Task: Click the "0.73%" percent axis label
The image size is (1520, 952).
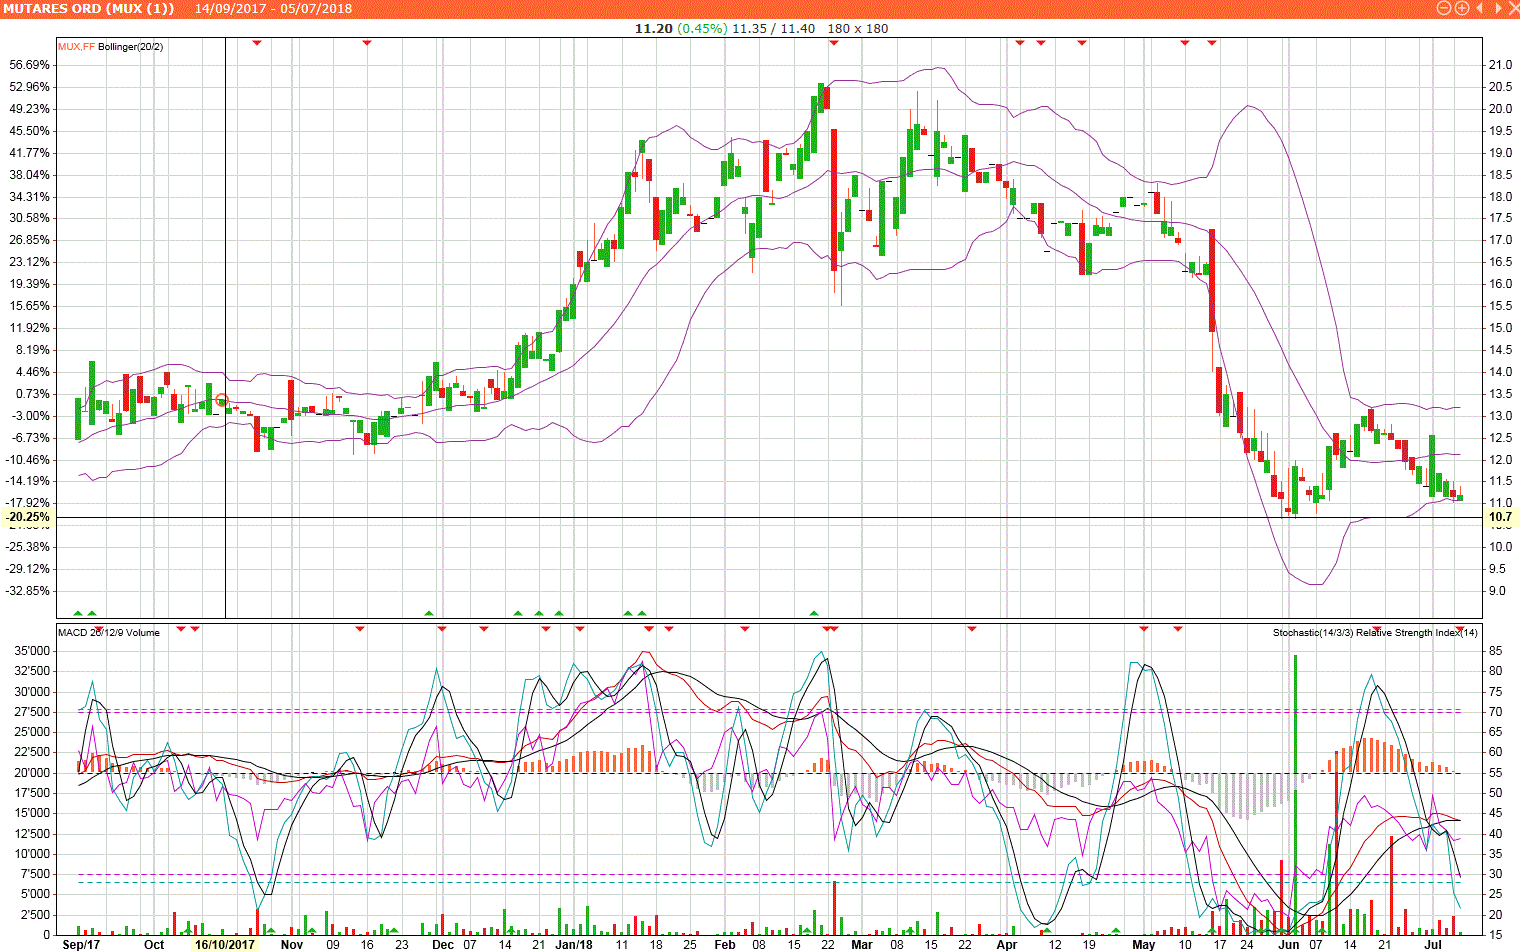Action: coord(33,394)
